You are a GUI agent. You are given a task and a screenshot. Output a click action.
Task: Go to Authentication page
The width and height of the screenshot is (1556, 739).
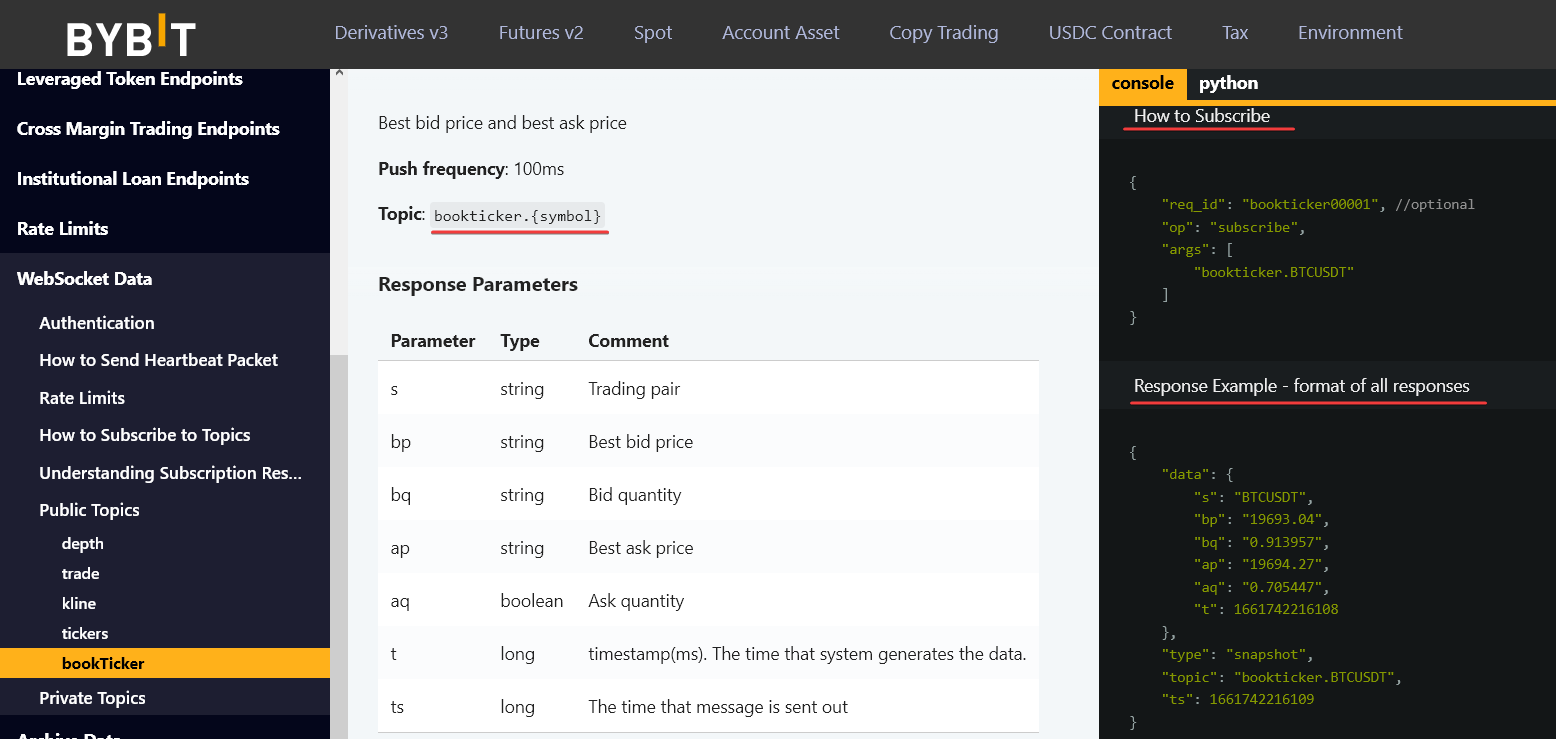click(97, 323)
